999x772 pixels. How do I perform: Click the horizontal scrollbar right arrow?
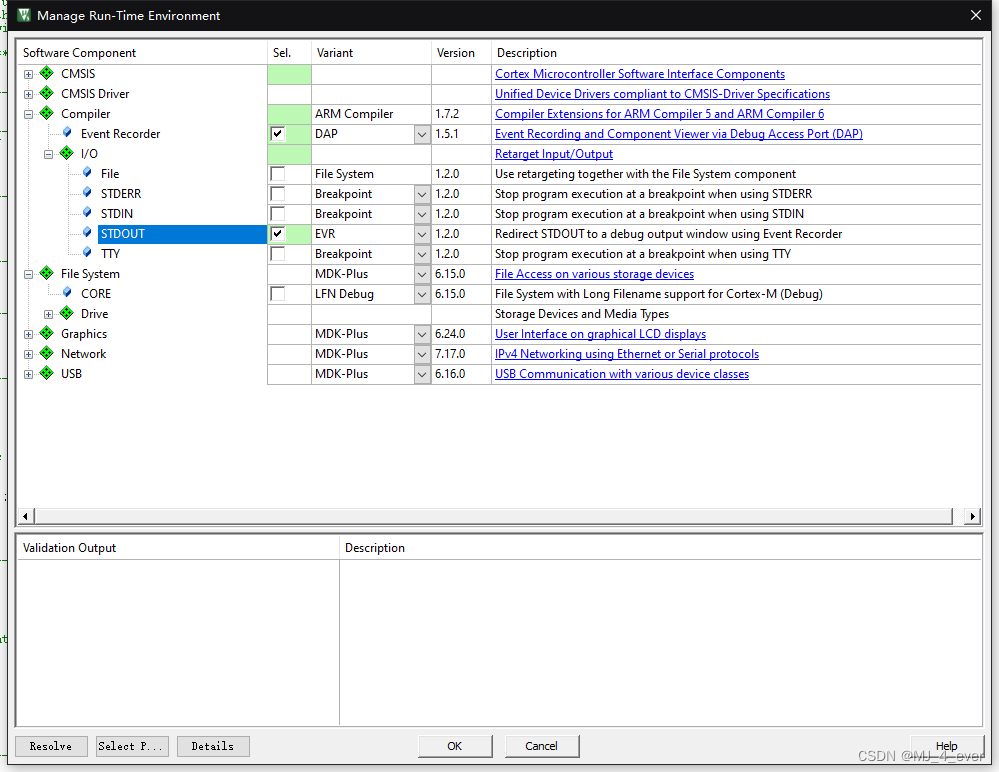pos(972,516)
